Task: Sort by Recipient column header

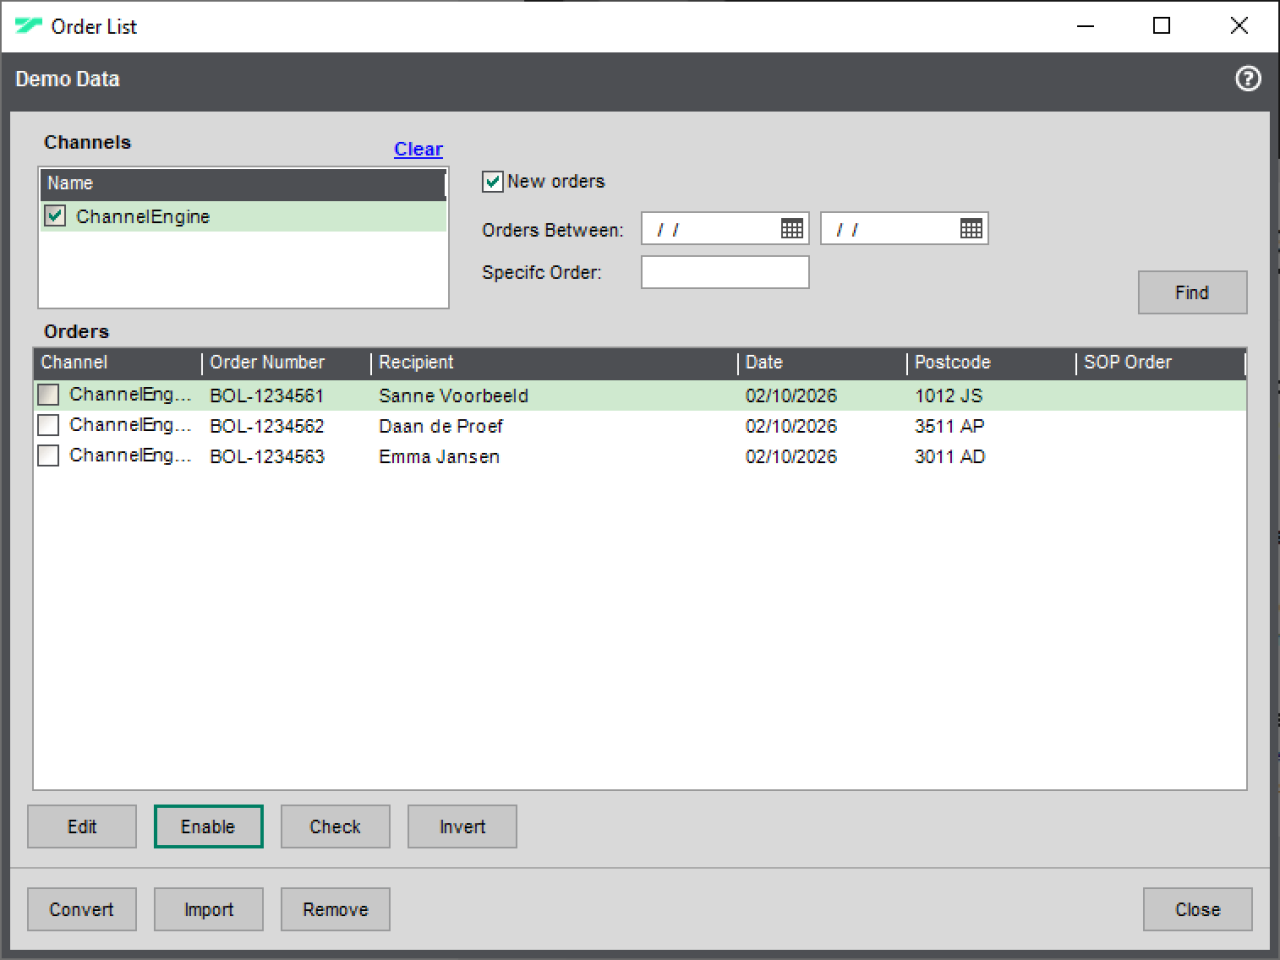Action: 554,363
